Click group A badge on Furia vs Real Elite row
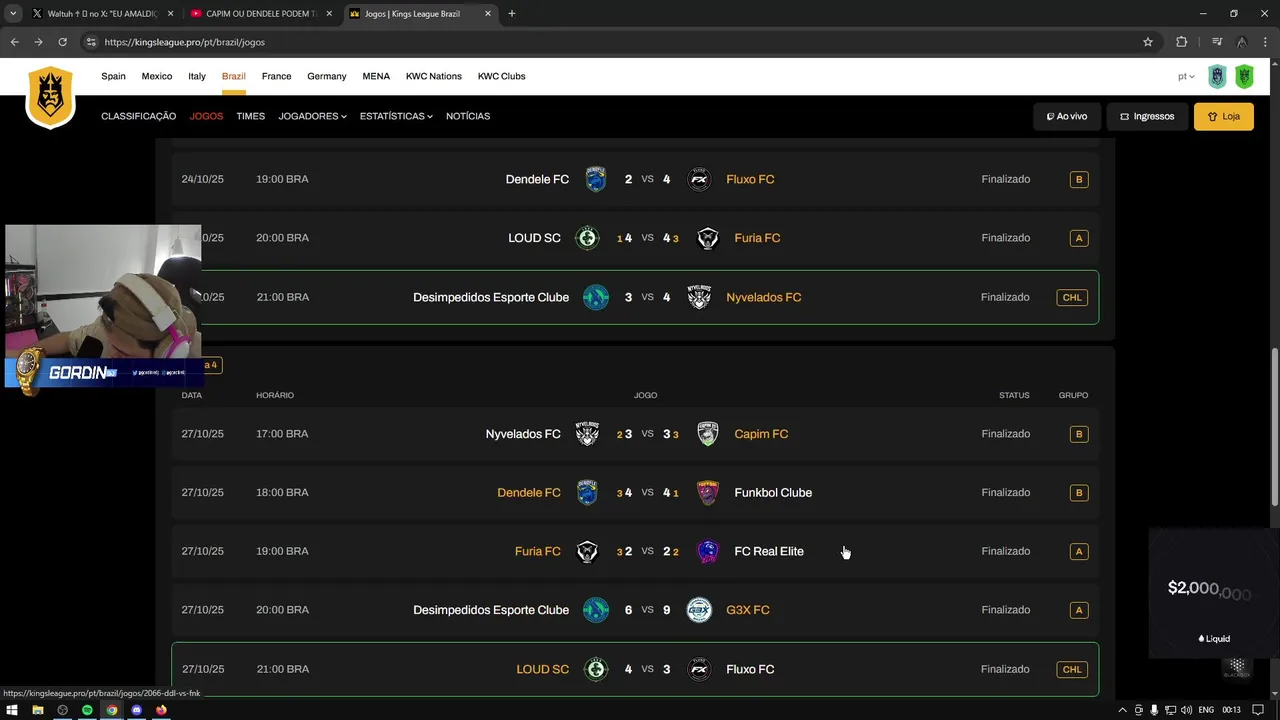Screen dimensions: 1280x720 coord(1078,551)
